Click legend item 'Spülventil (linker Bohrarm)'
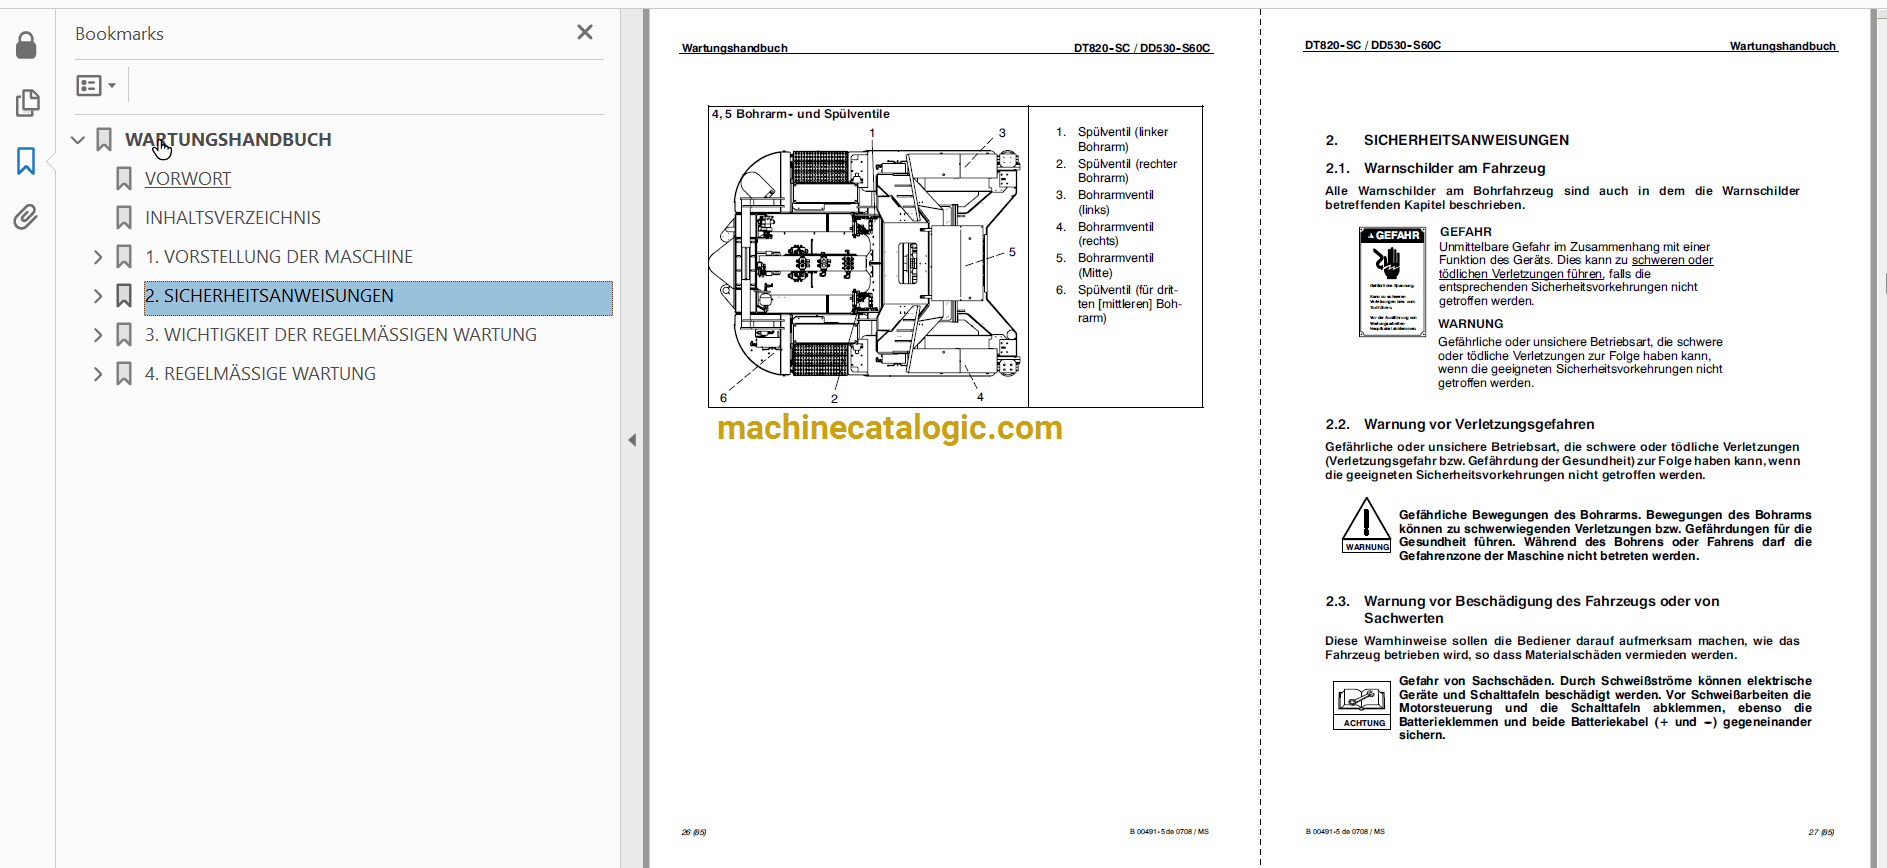Screen dimensions: 1887x868 pos(1122,139)
